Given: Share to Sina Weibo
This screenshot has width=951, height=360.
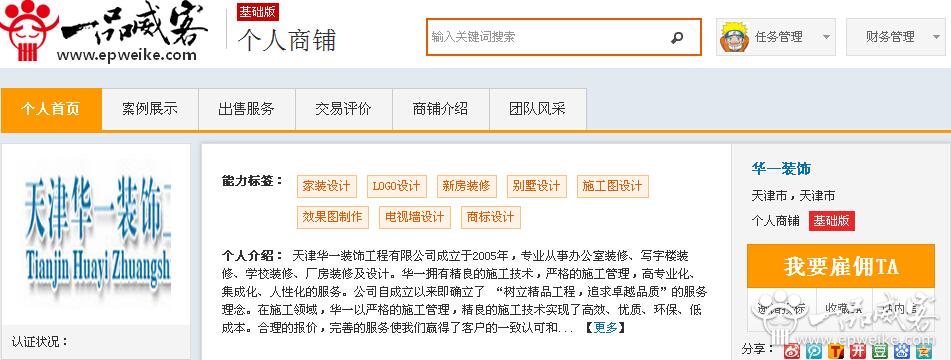Looking at the screenshot, I should (792, 350).
